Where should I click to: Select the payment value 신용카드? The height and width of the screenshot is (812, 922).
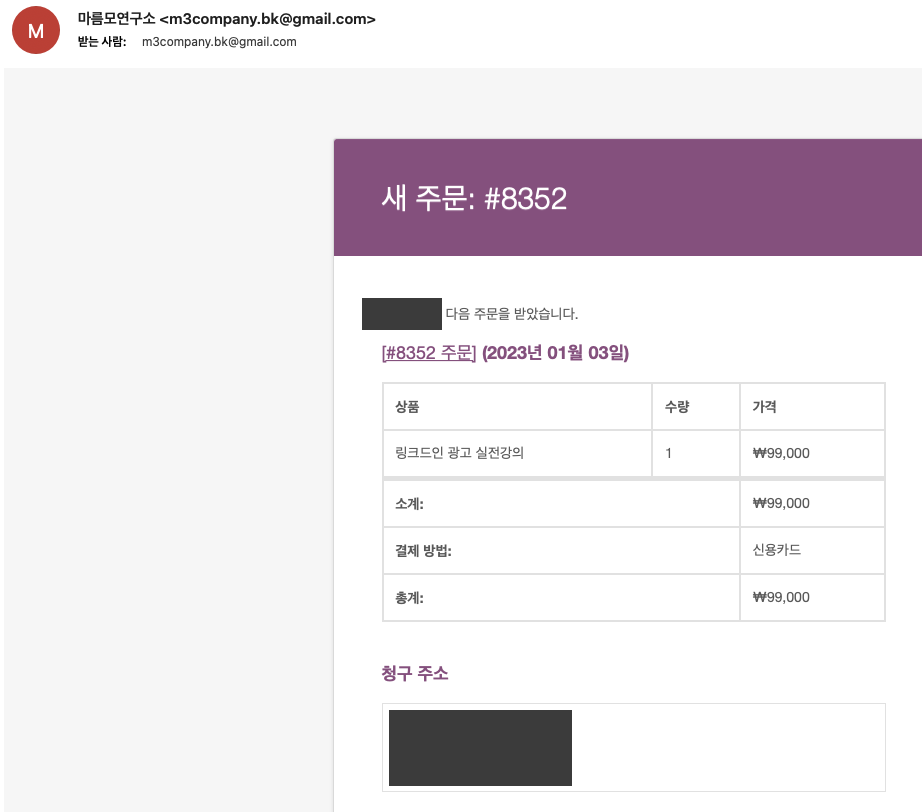[777, 550]
